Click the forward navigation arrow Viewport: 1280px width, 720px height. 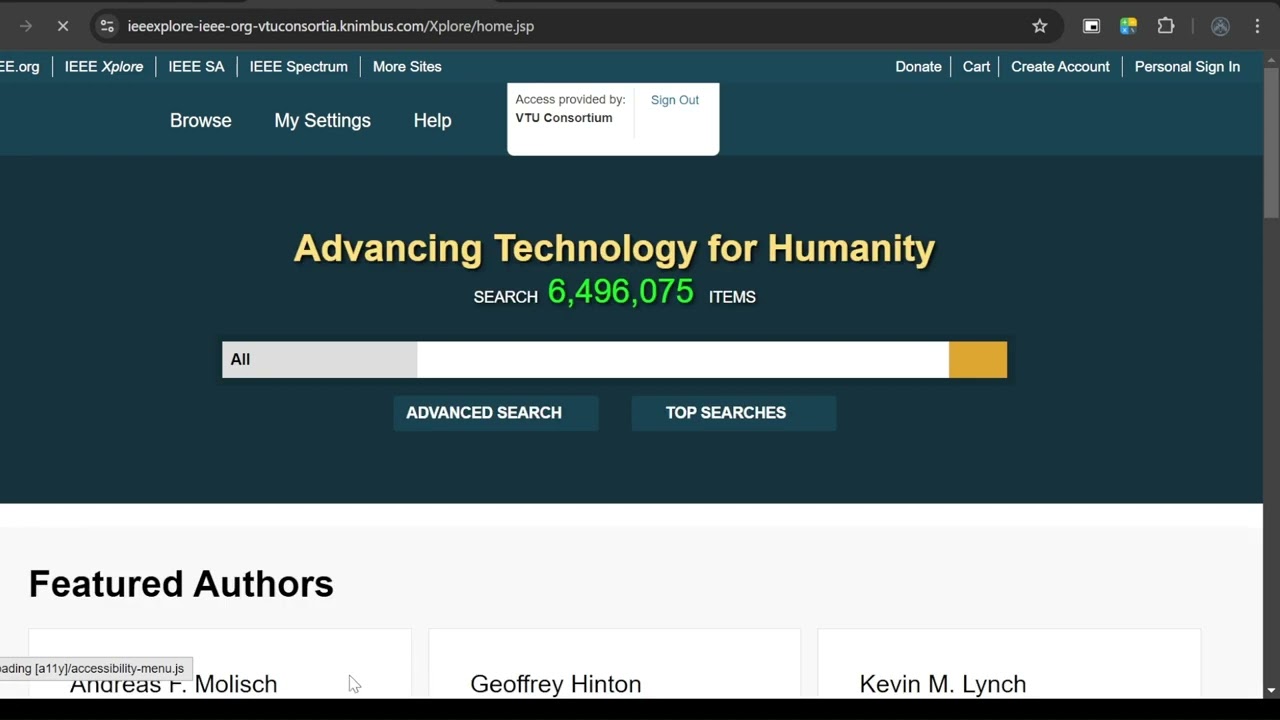[x=26, y=26]
